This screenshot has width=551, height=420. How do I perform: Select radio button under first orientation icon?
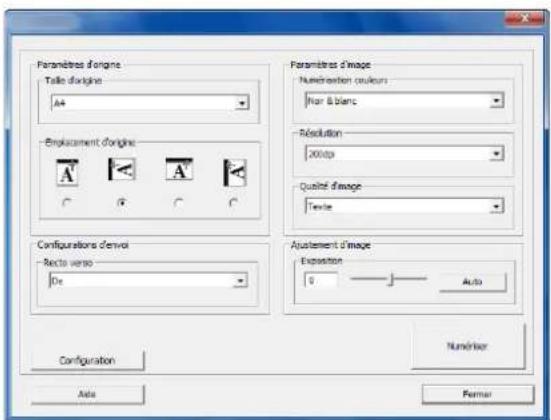(x=67, y=203)
